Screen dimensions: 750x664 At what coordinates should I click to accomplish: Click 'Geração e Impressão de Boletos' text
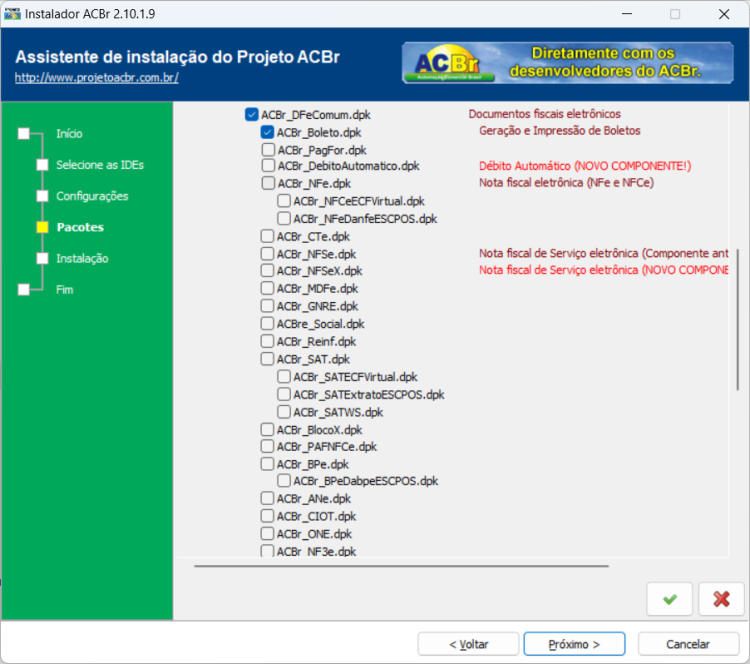coord(560,131)
